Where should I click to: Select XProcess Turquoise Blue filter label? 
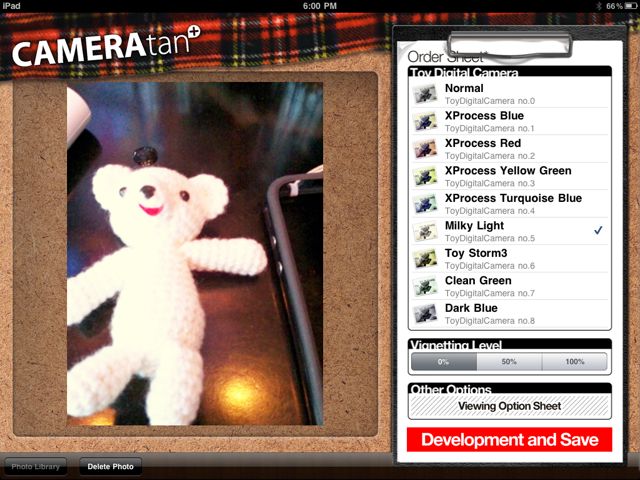click(x=513, y=198)
